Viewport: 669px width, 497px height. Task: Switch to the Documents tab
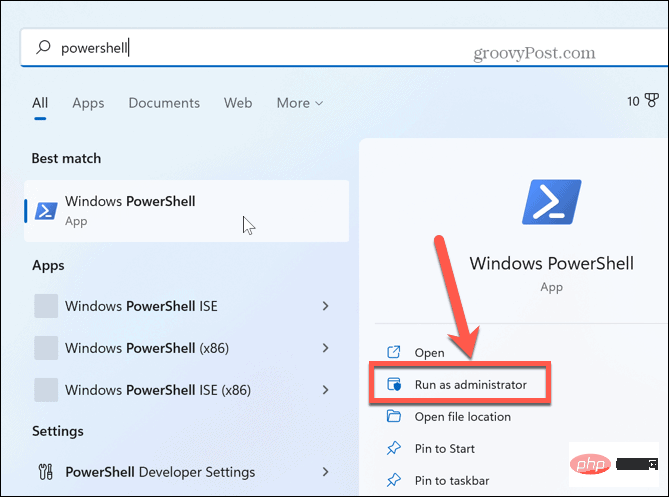tap(164, 103)
